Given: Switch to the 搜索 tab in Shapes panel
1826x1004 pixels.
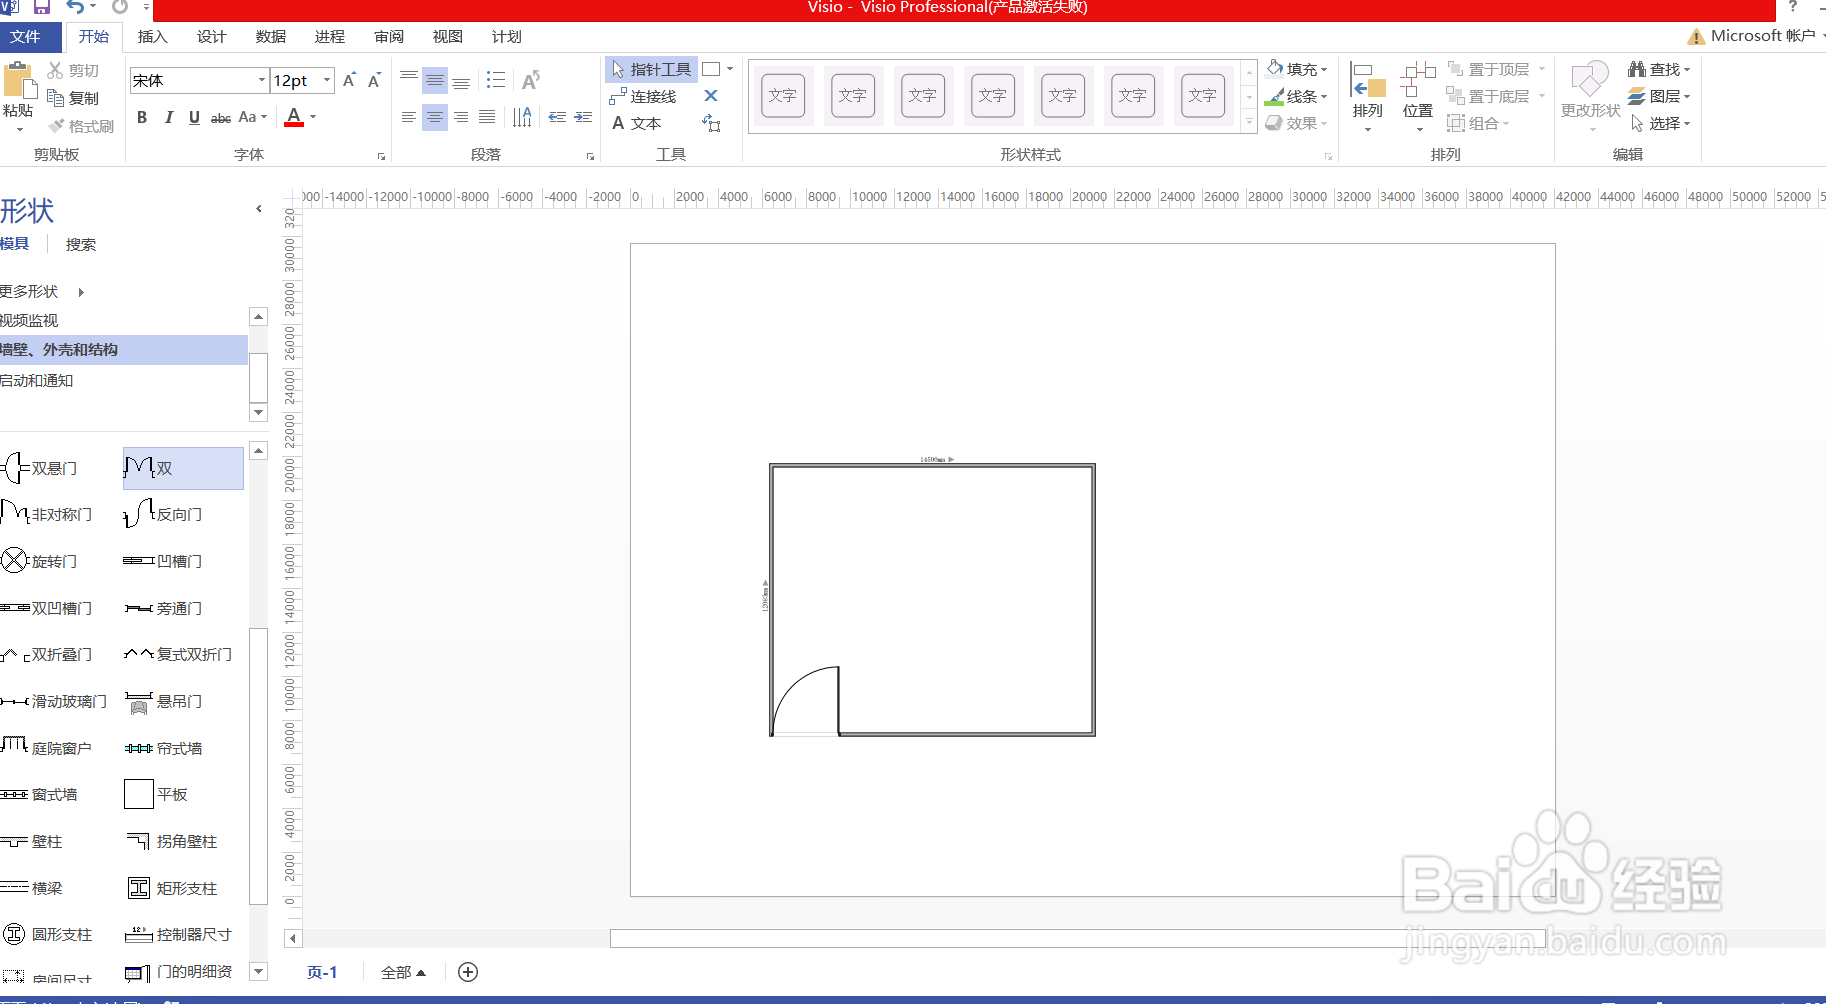Looking at the screenshot, I should click(80, 243).
